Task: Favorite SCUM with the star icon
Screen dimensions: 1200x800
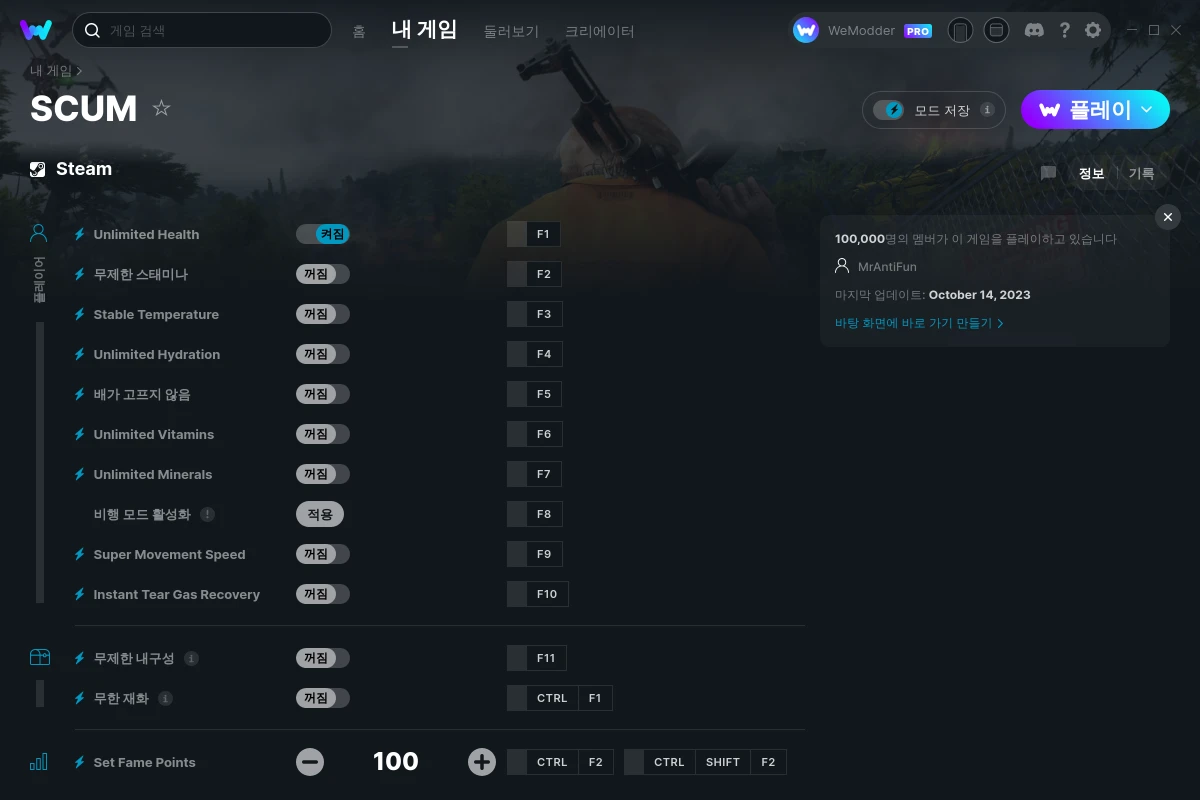Action: [161, 108]
